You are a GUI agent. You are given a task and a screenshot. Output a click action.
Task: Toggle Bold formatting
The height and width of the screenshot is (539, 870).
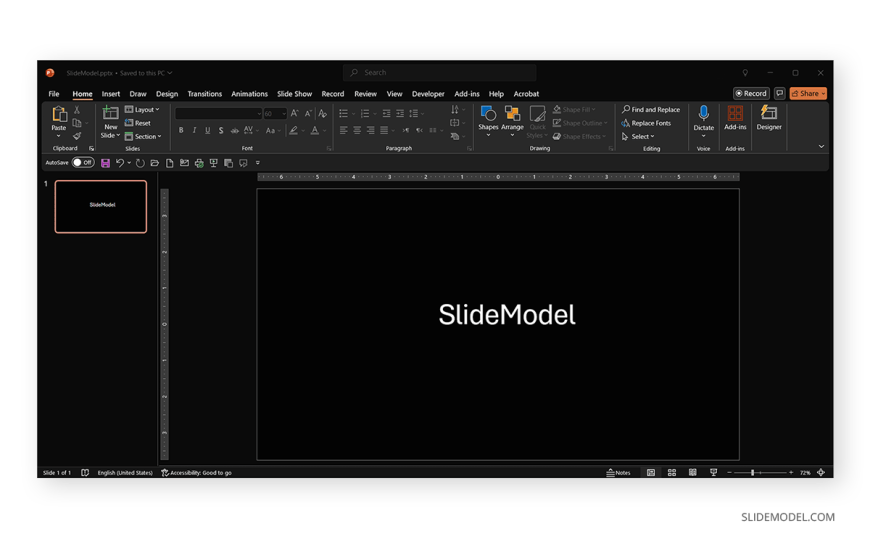(181, 130)
